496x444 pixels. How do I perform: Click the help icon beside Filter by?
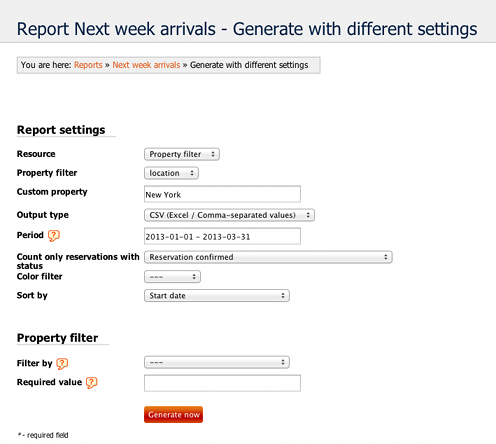tap(62, 364)
